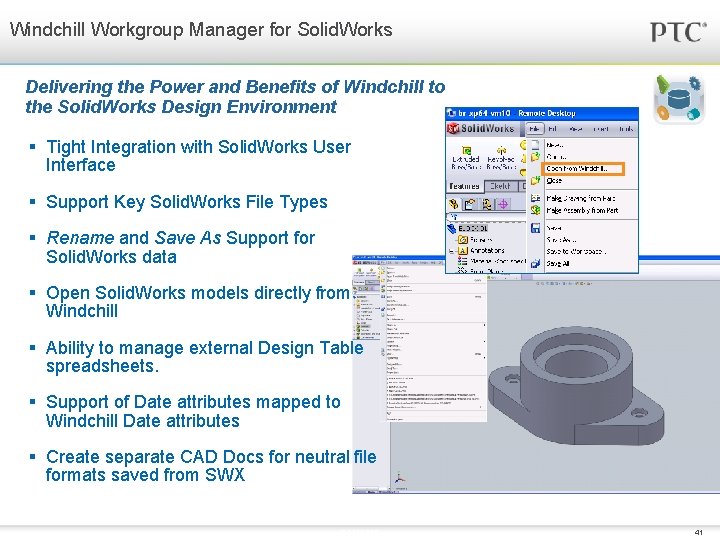Click the Remote Desktop window title bar
The image size is (720, 540).
pos(542,113)
